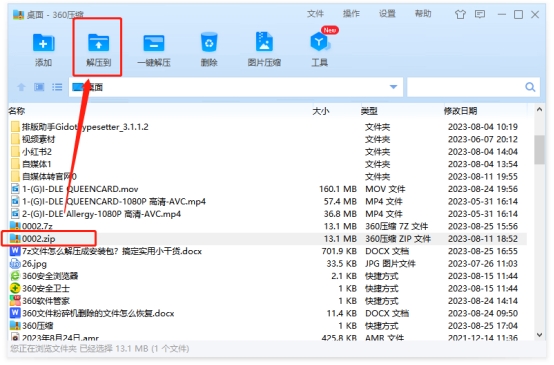The image size is (554, 365).
Task: Switch to list view mode
Action: (x=57, y=87)
